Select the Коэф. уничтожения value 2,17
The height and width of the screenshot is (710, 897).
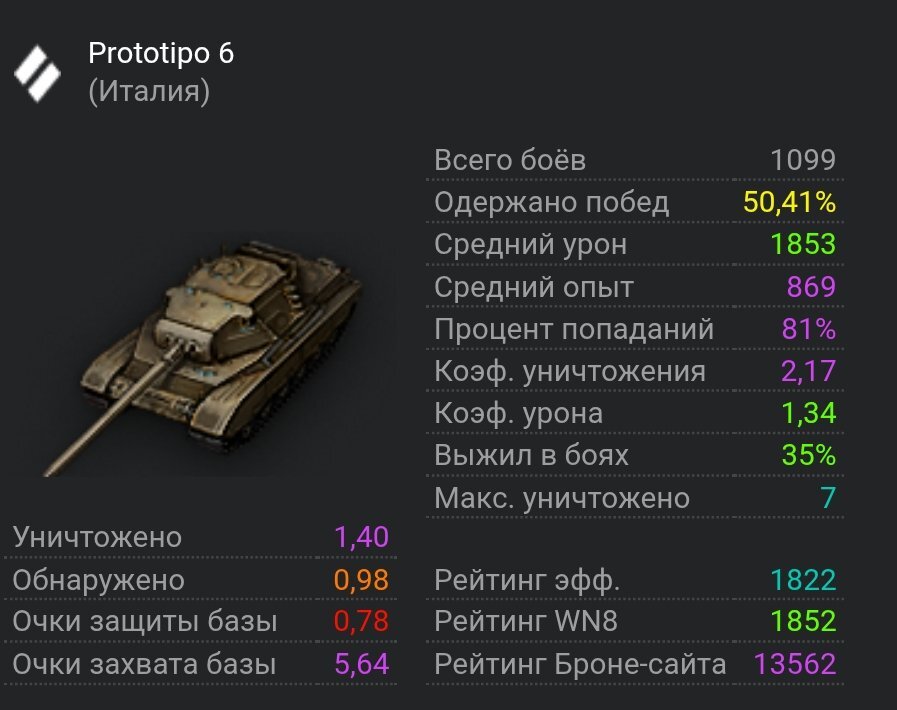tap(808, 372)
